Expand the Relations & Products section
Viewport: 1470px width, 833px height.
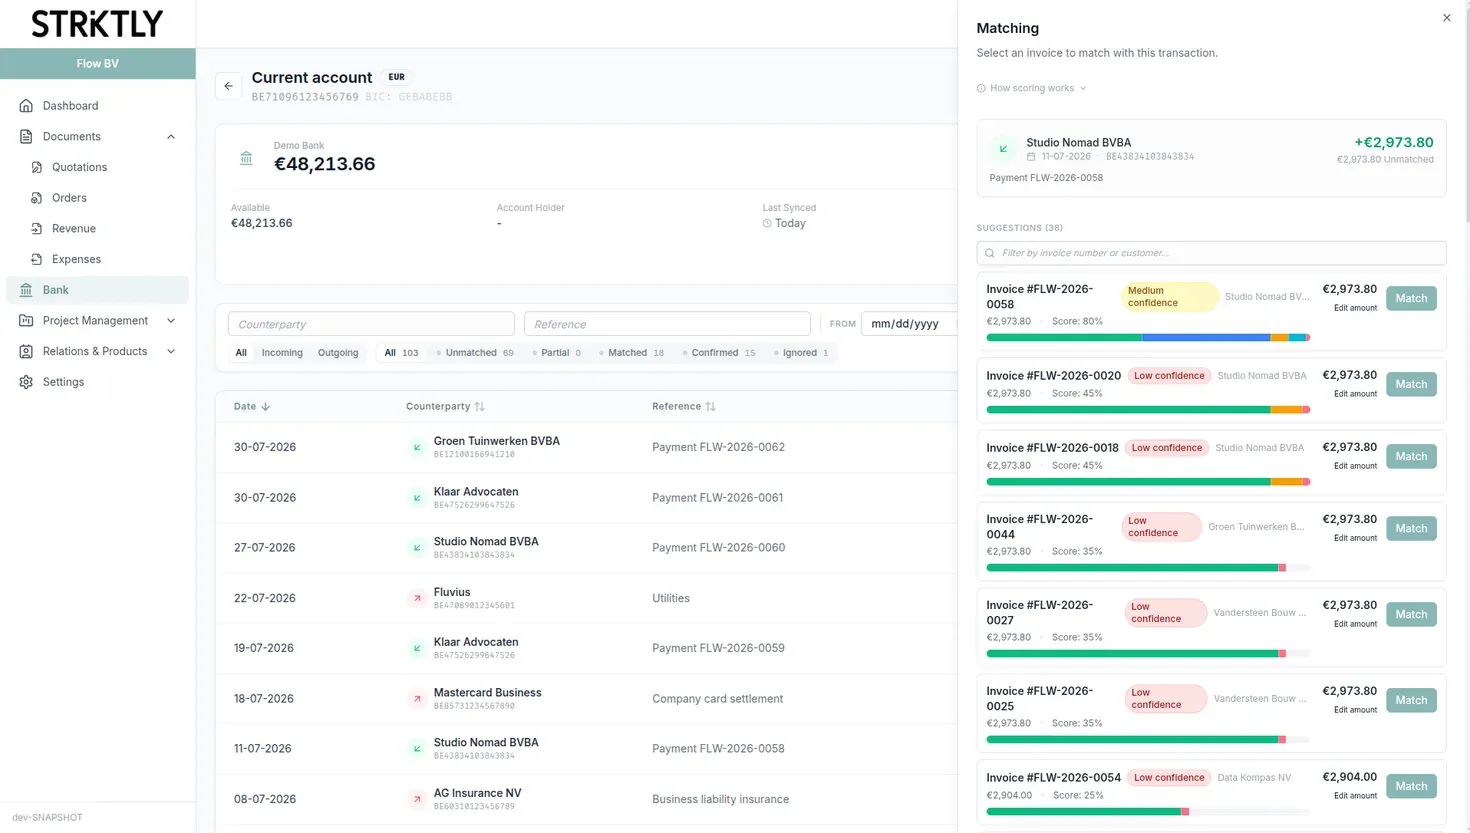171,352
